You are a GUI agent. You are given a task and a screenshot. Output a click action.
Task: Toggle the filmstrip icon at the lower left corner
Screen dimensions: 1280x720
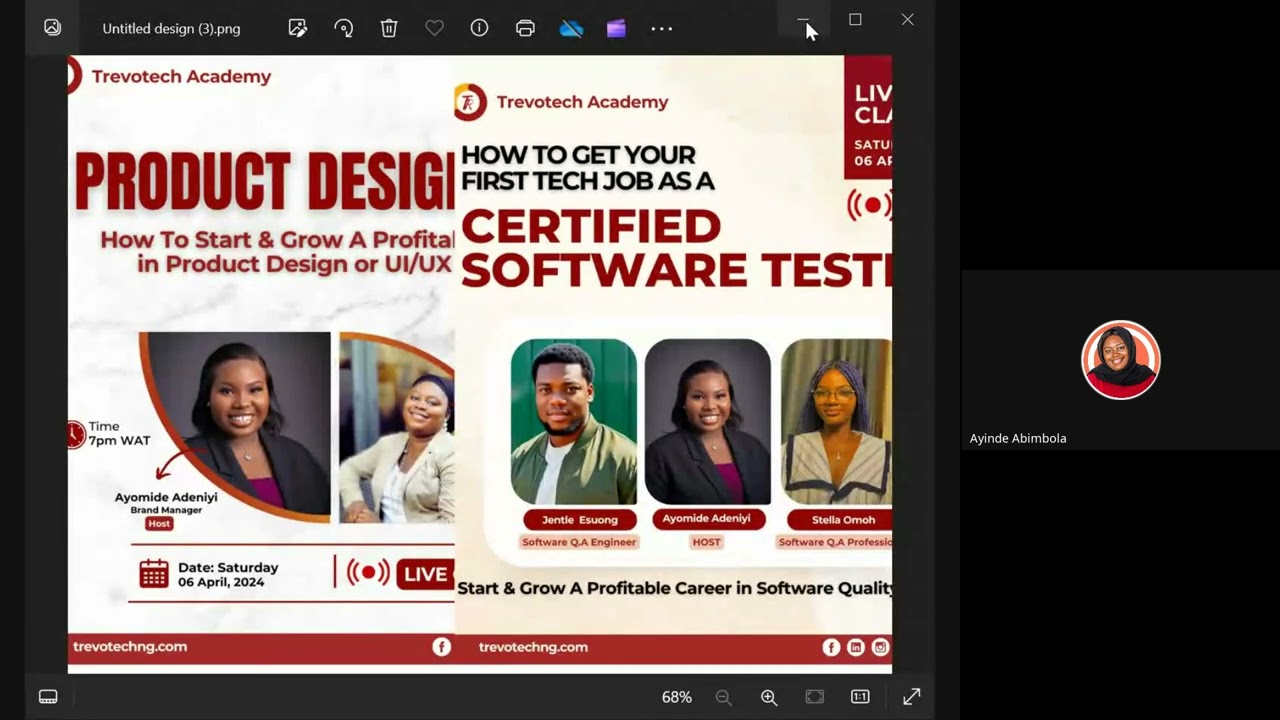coord(48,697)
